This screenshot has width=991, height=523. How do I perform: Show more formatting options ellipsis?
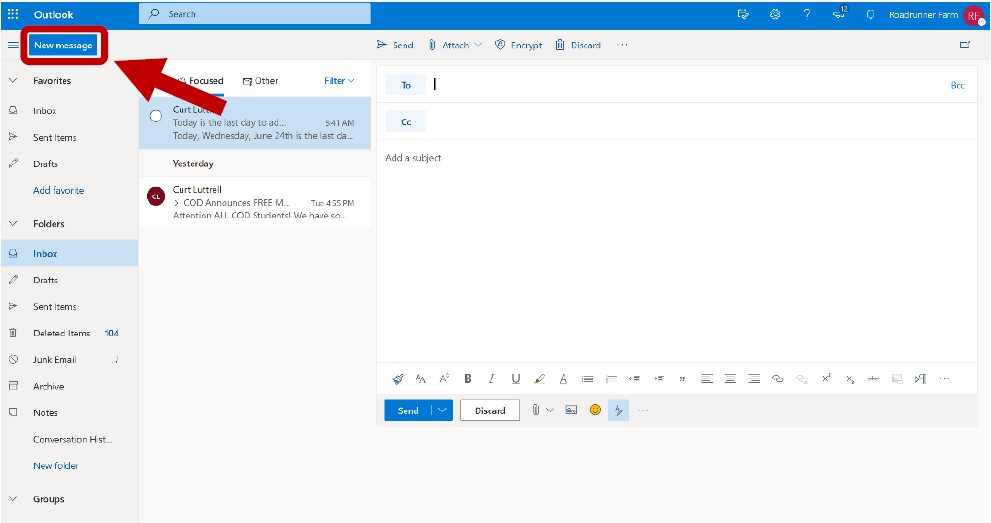[x=944, y=379]
